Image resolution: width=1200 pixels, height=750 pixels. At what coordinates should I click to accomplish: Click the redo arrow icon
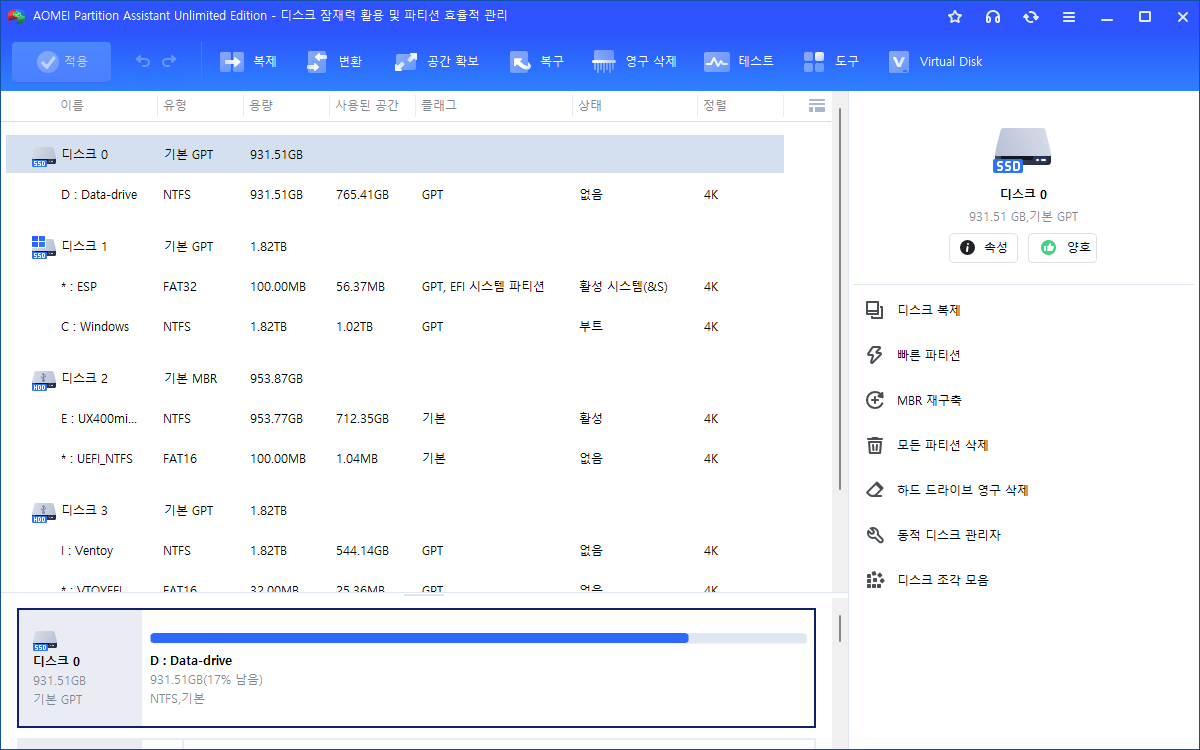tap(169, 62)
